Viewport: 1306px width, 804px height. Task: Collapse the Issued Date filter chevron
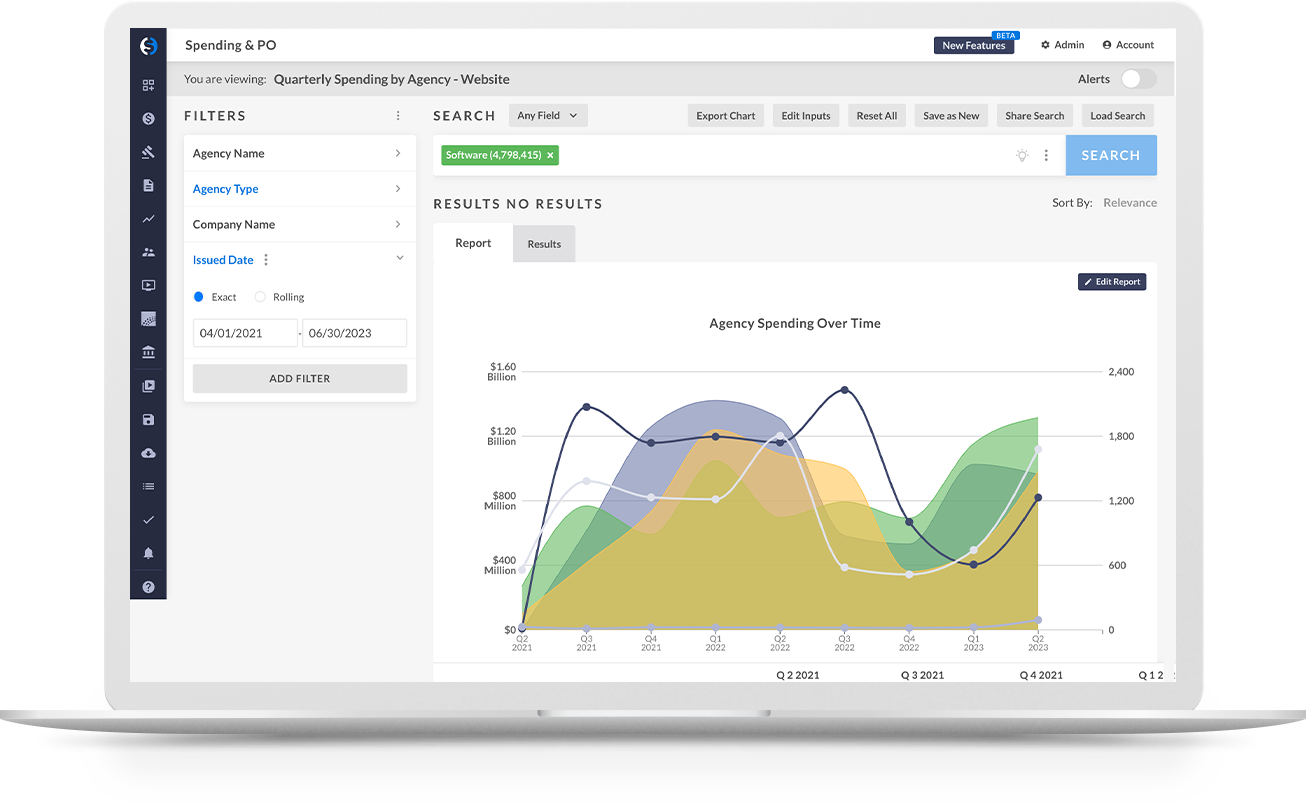pos(400,259)
